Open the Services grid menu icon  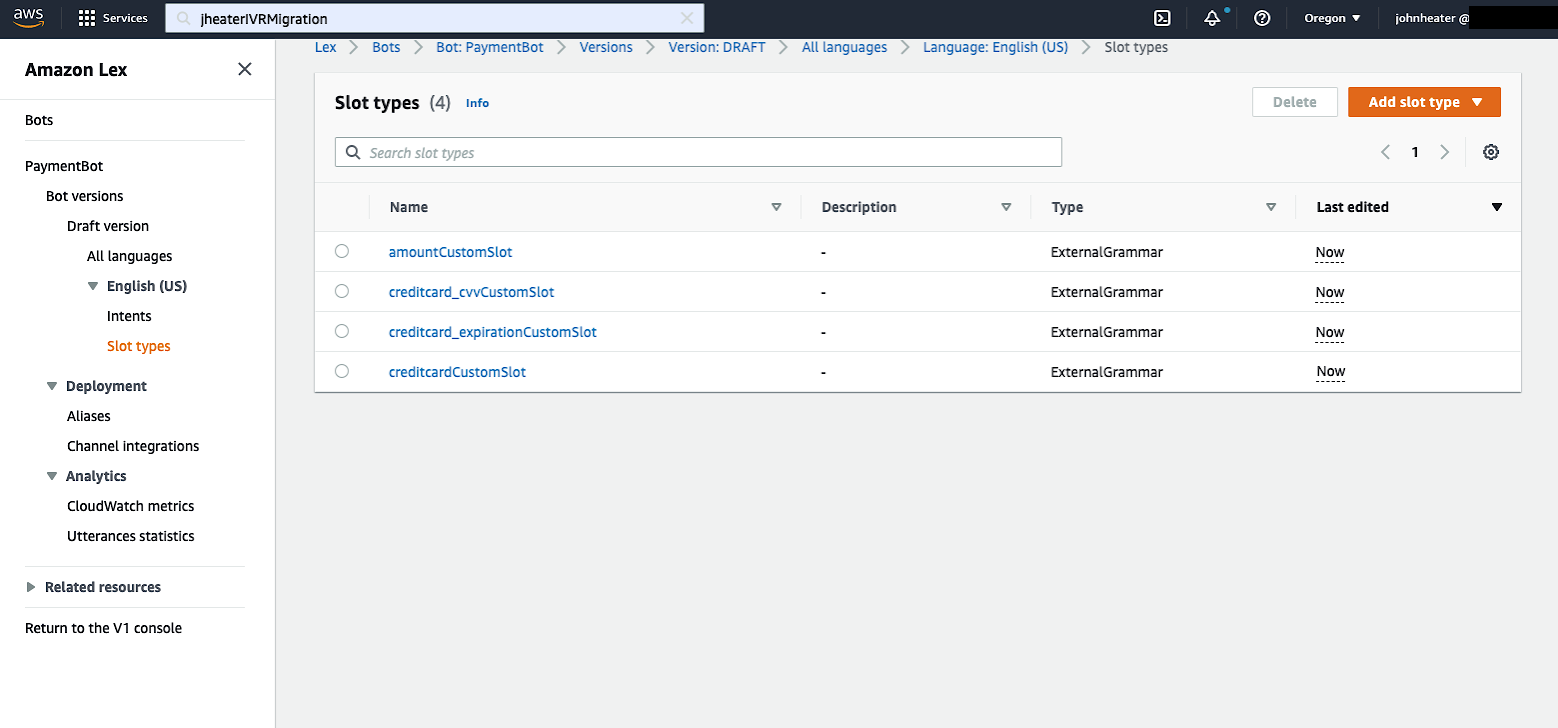[87, 18]
